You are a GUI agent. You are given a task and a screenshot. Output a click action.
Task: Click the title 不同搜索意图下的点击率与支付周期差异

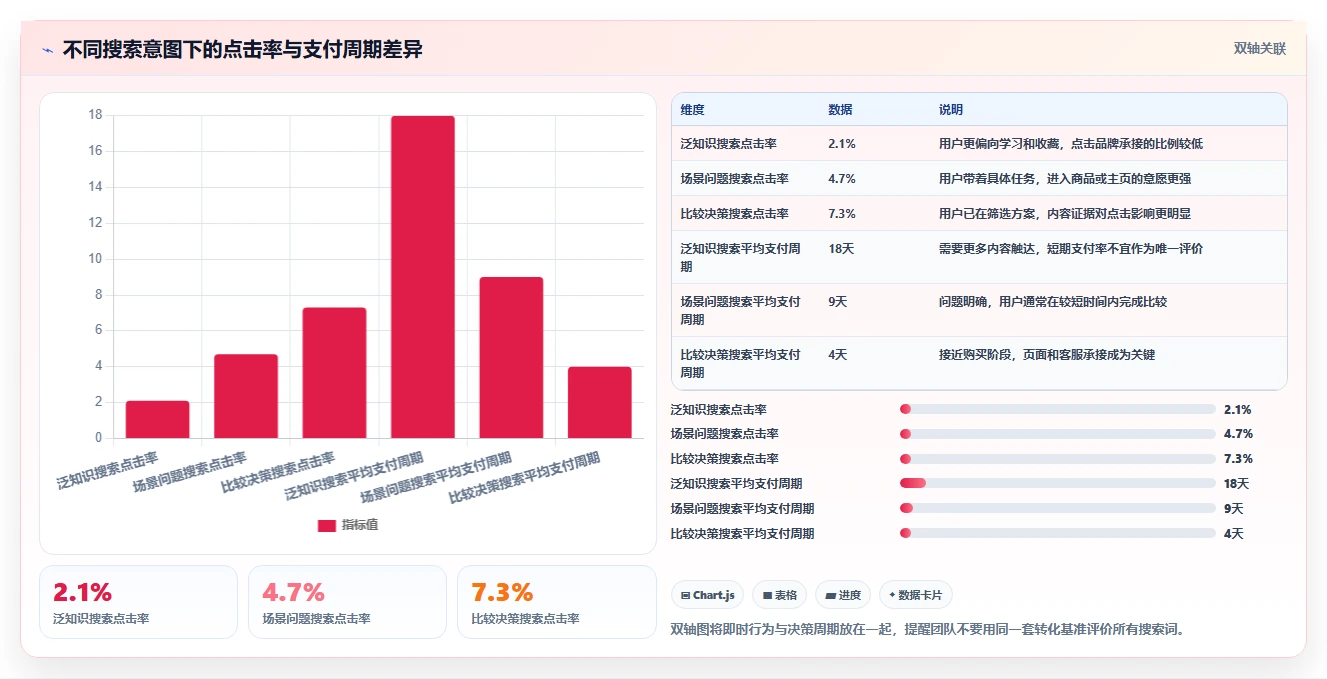point(243,50)
